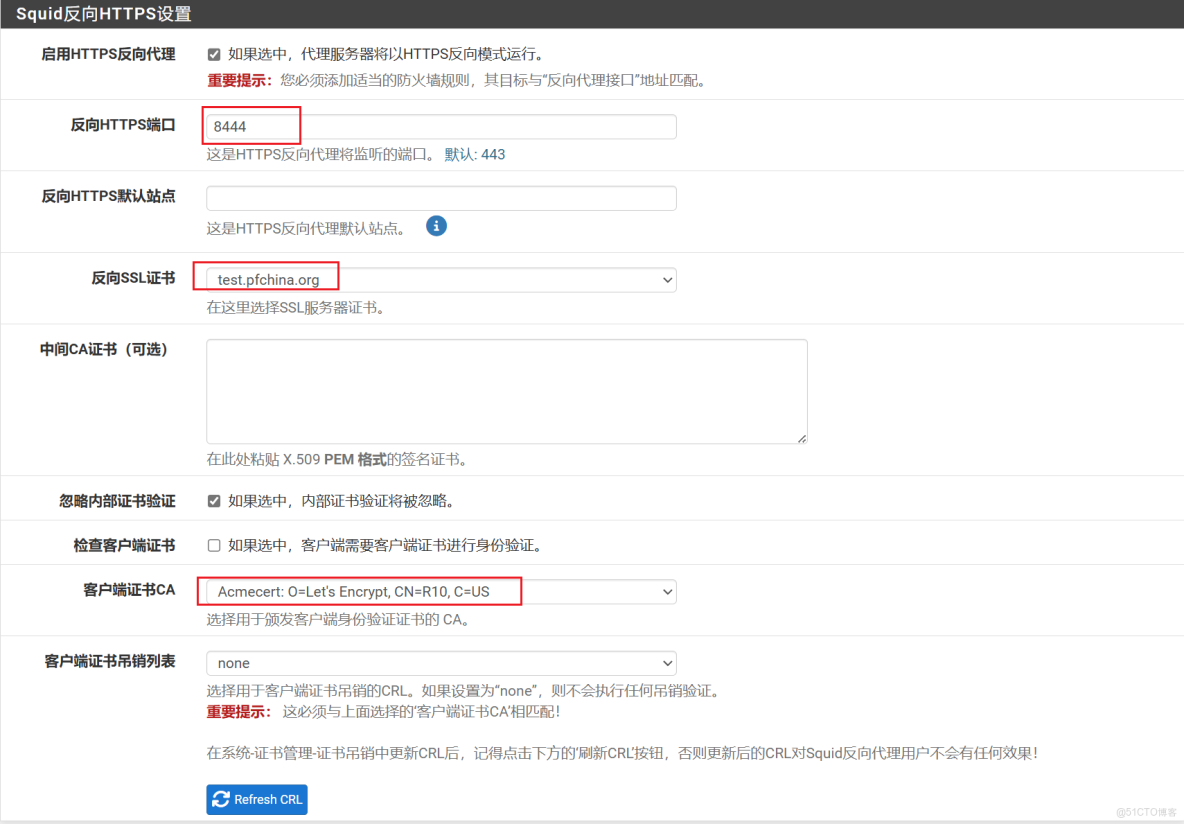1184x824 pixels.
Task: Click the 客户端证书CA dropdown arrow
Action: [667, 591]
